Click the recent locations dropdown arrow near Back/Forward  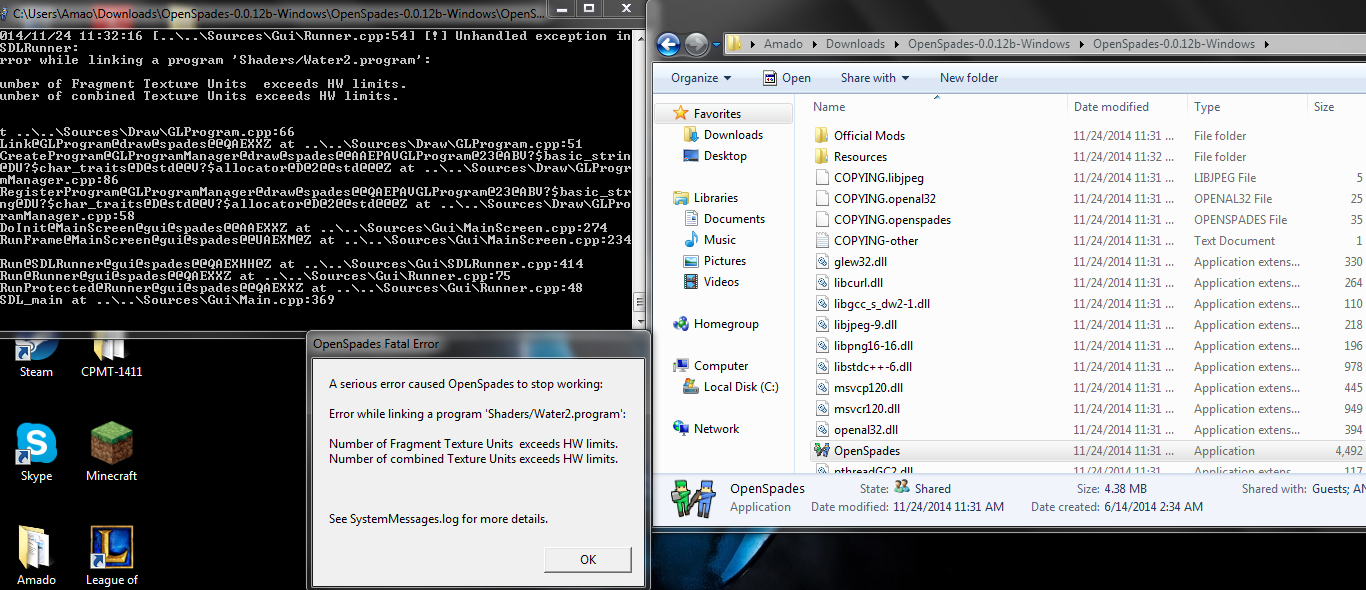(x=716, y=45)
